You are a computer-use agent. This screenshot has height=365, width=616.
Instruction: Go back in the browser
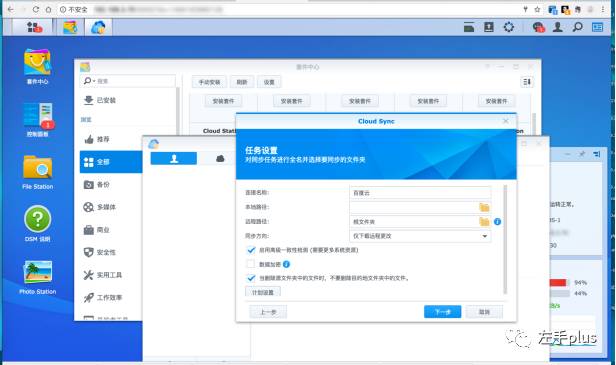click(11, 9)
